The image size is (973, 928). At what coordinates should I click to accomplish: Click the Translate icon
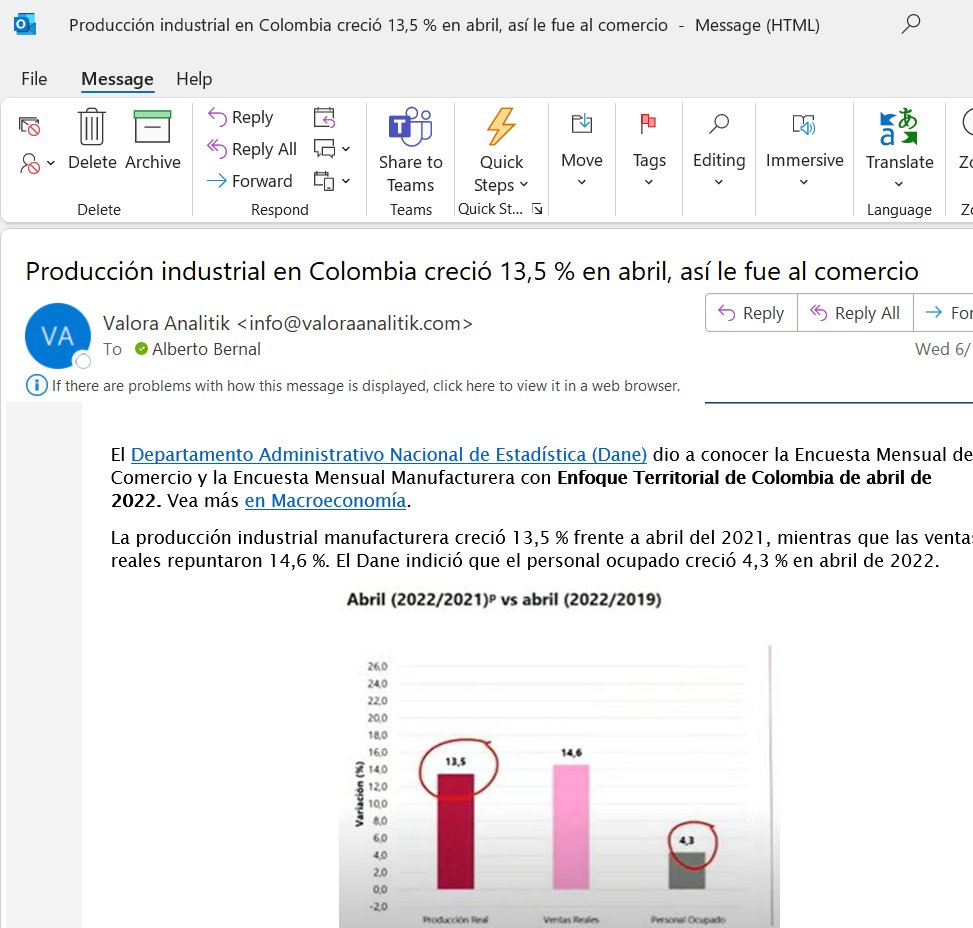(x=899, y=127)
